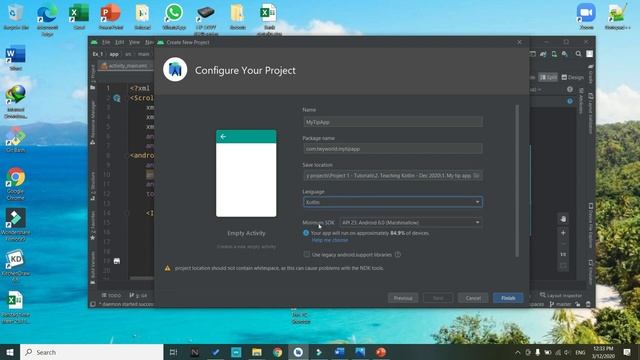Enable Use legacy android.support libraries checkbox
The image size is (640, 360).
pyautogui.click(x=307, y=254)
